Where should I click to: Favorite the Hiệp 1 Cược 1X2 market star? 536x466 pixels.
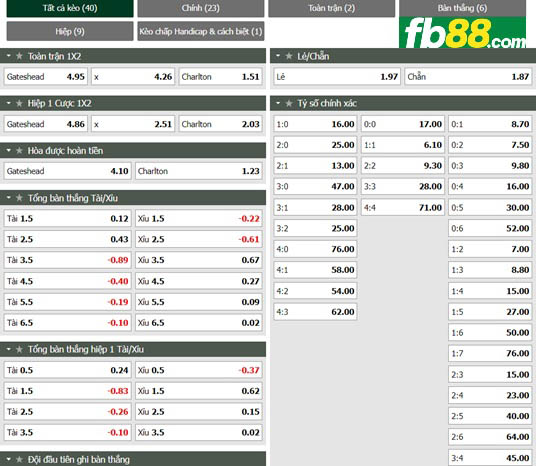click(x=19, y=103)
